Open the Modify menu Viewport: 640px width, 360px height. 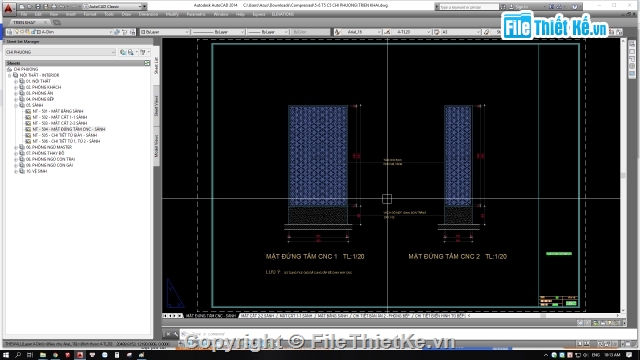point(172,14)
